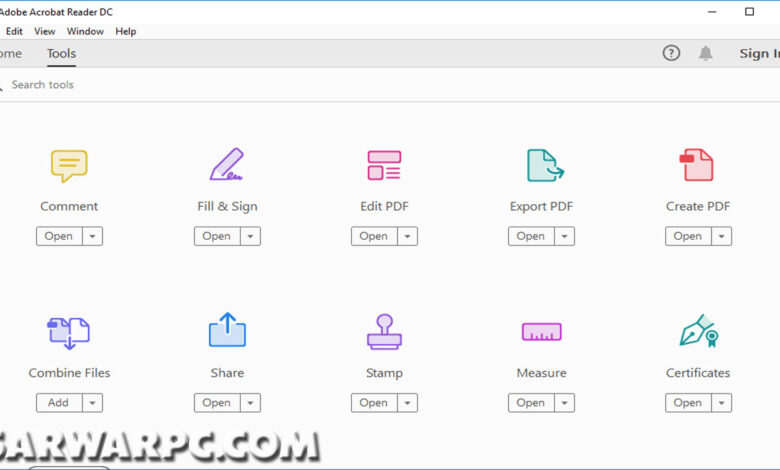Click the Combine Files label
This screenshot has height=470, width=780.
click(69, 373)
